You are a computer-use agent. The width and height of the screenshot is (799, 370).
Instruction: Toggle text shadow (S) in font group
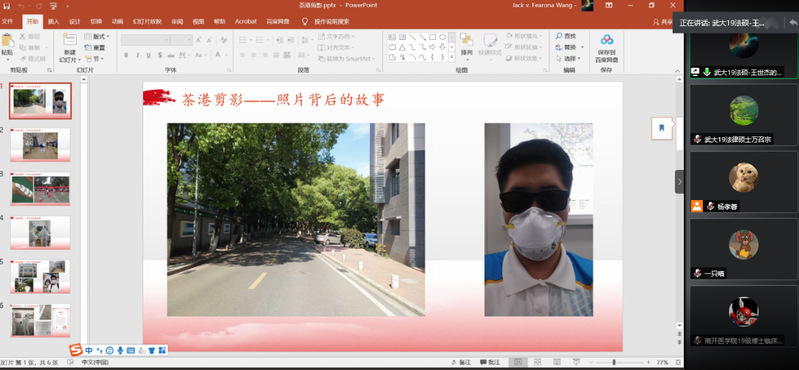pyautogui.click(x=159, y=55)
